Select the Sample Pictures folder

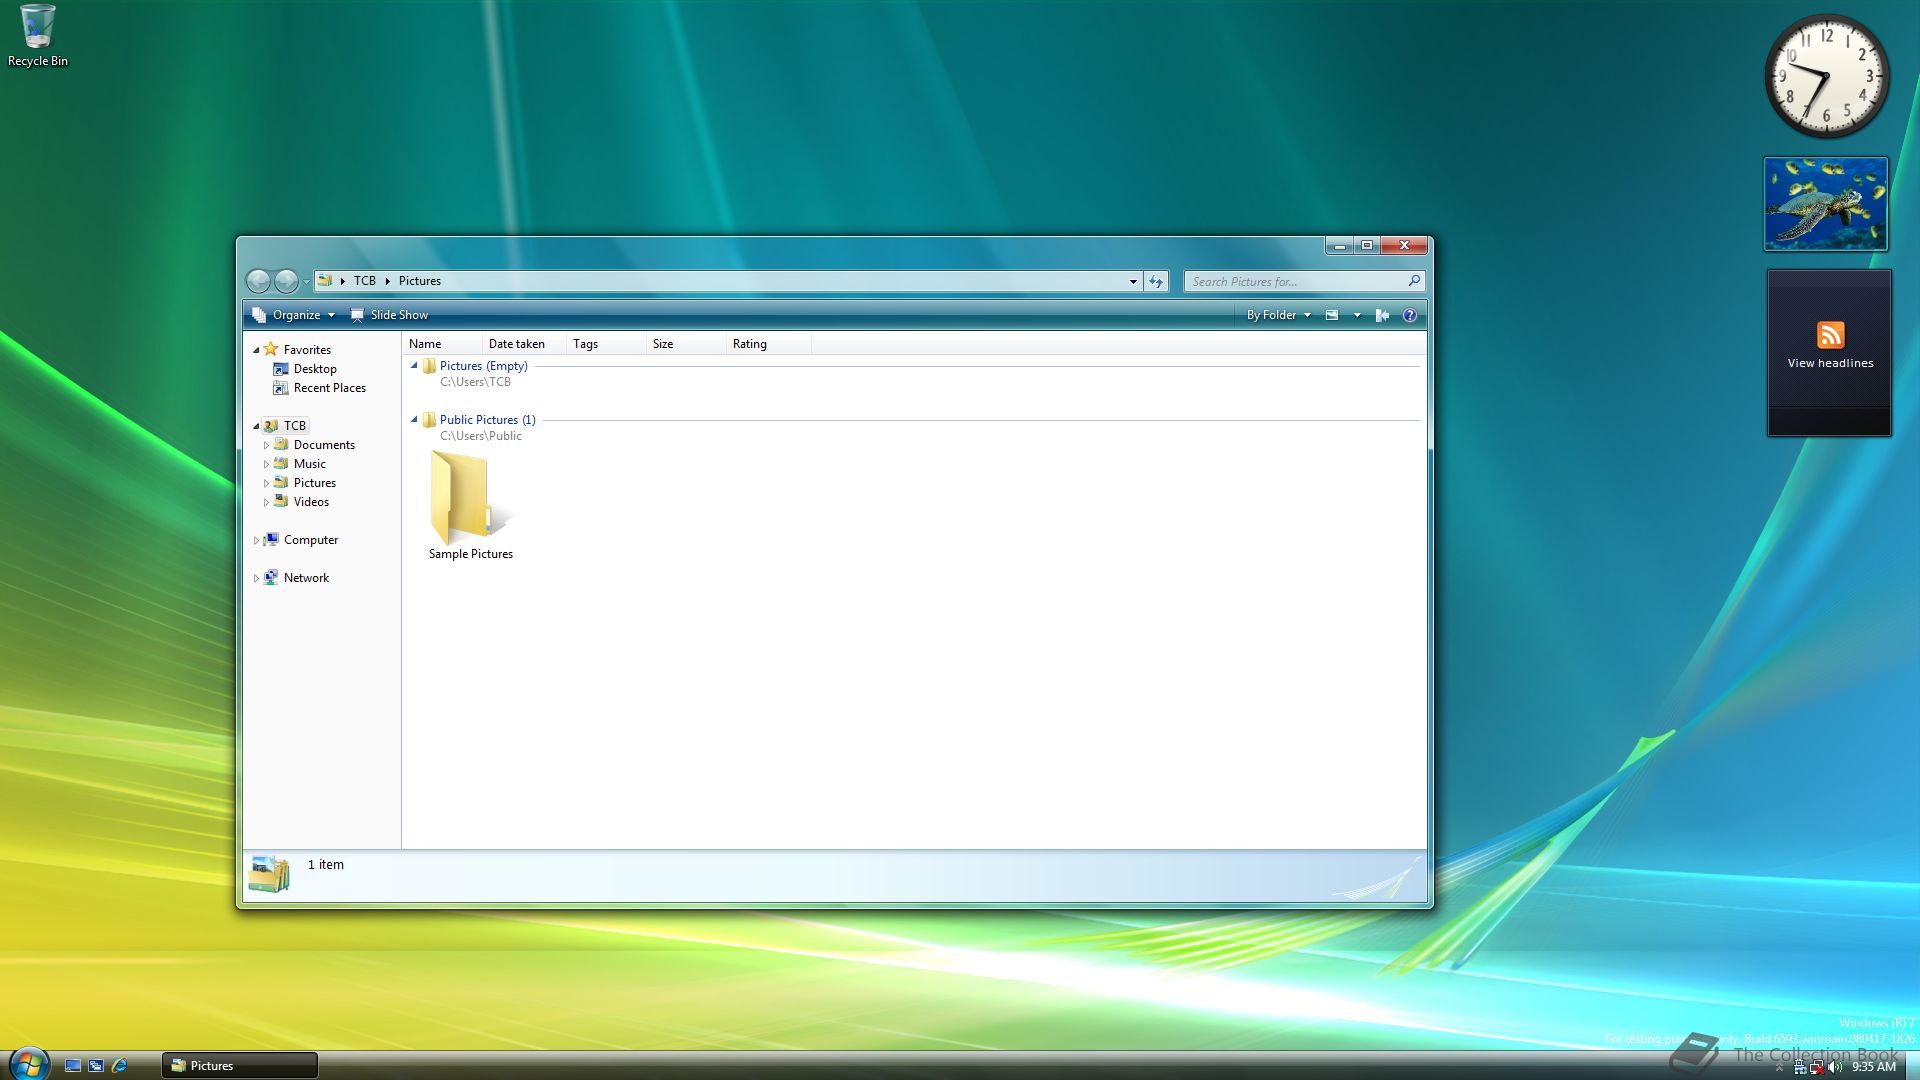(471, 505)
